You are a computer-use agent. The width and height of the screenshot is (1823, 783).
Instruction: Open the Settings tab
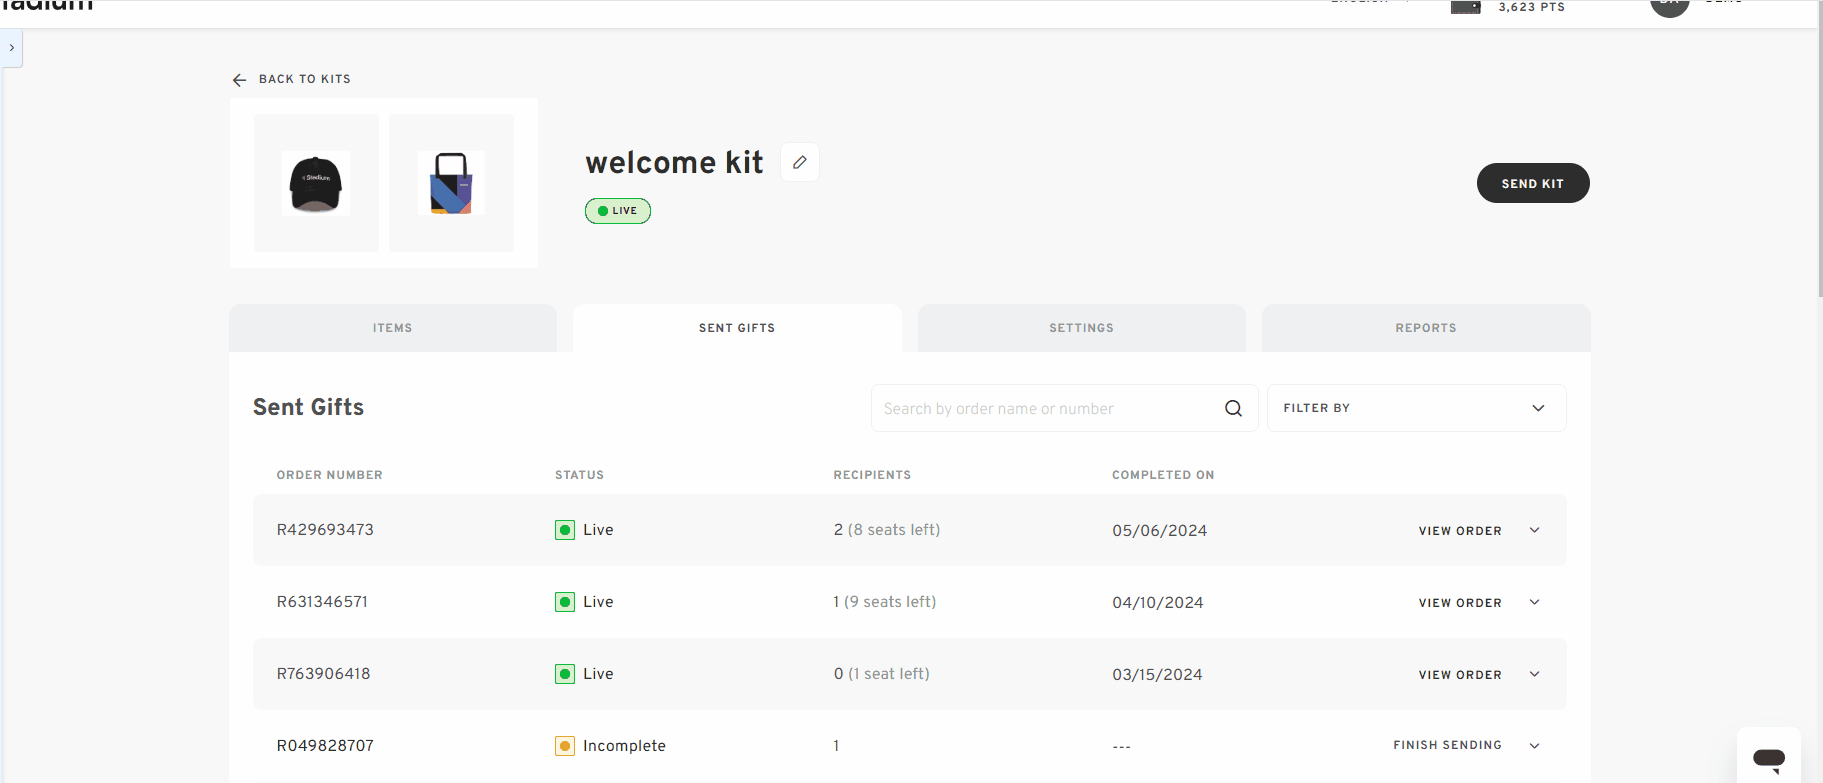(1082, 328)
